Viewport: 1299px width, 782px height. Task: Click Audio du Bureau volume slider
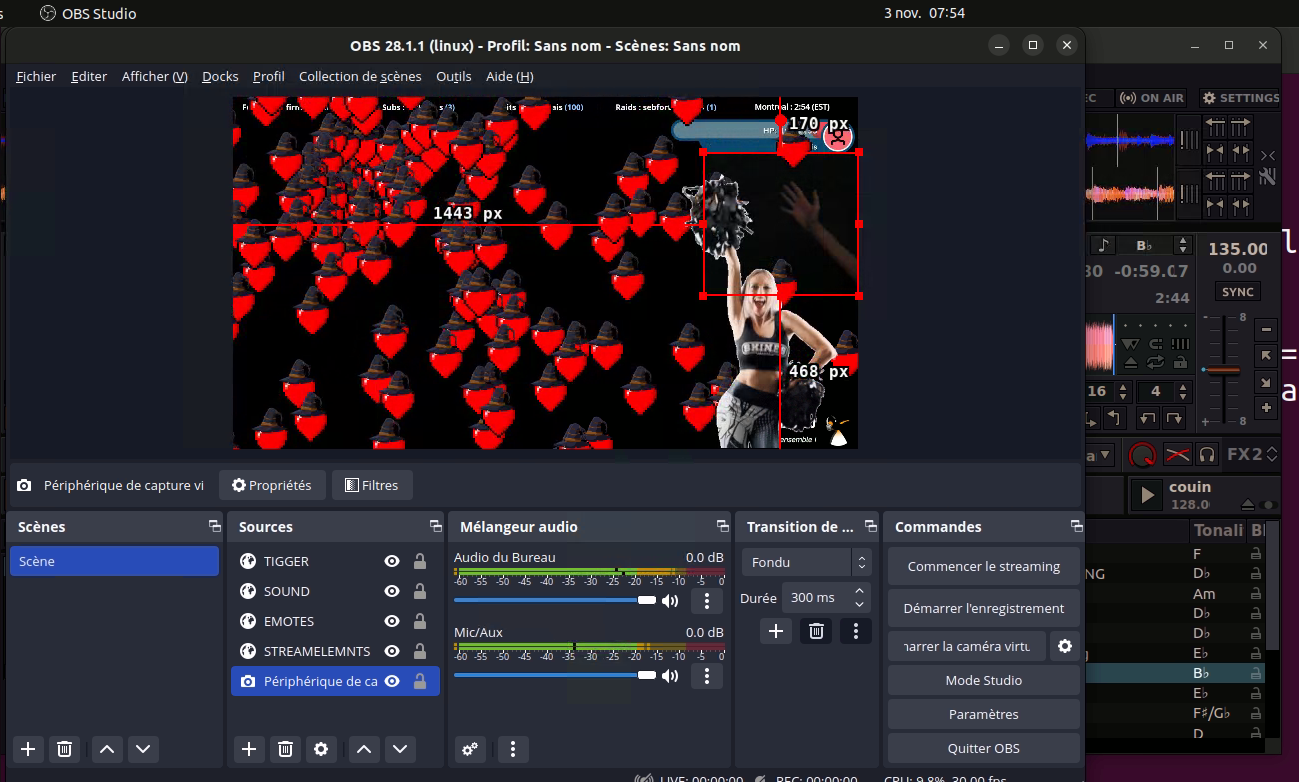tap(555, 600)
